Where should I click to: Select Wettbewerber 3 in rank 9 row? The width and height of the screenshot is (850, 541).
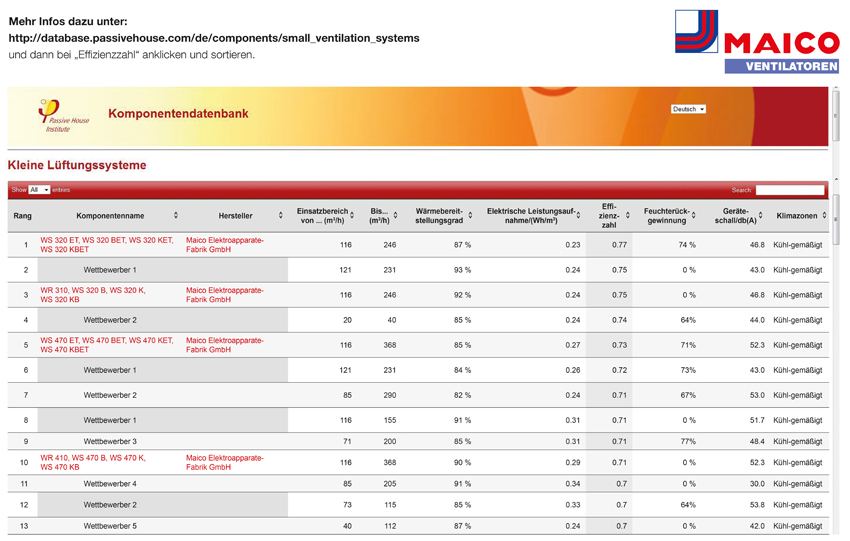coord(110,441)
